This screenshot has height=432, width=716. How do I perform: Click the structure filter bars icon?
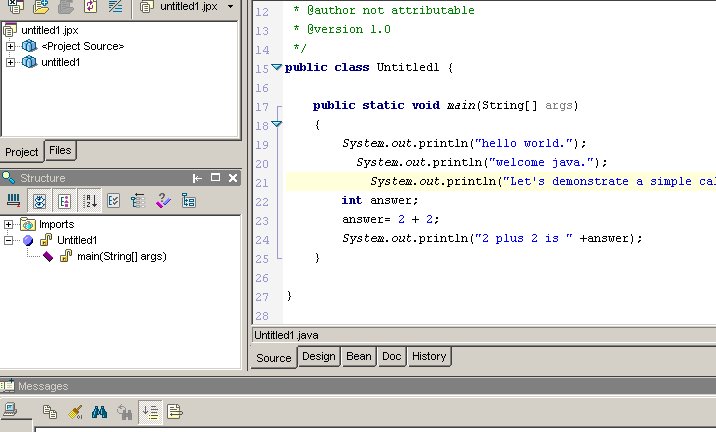click(14, 200)
